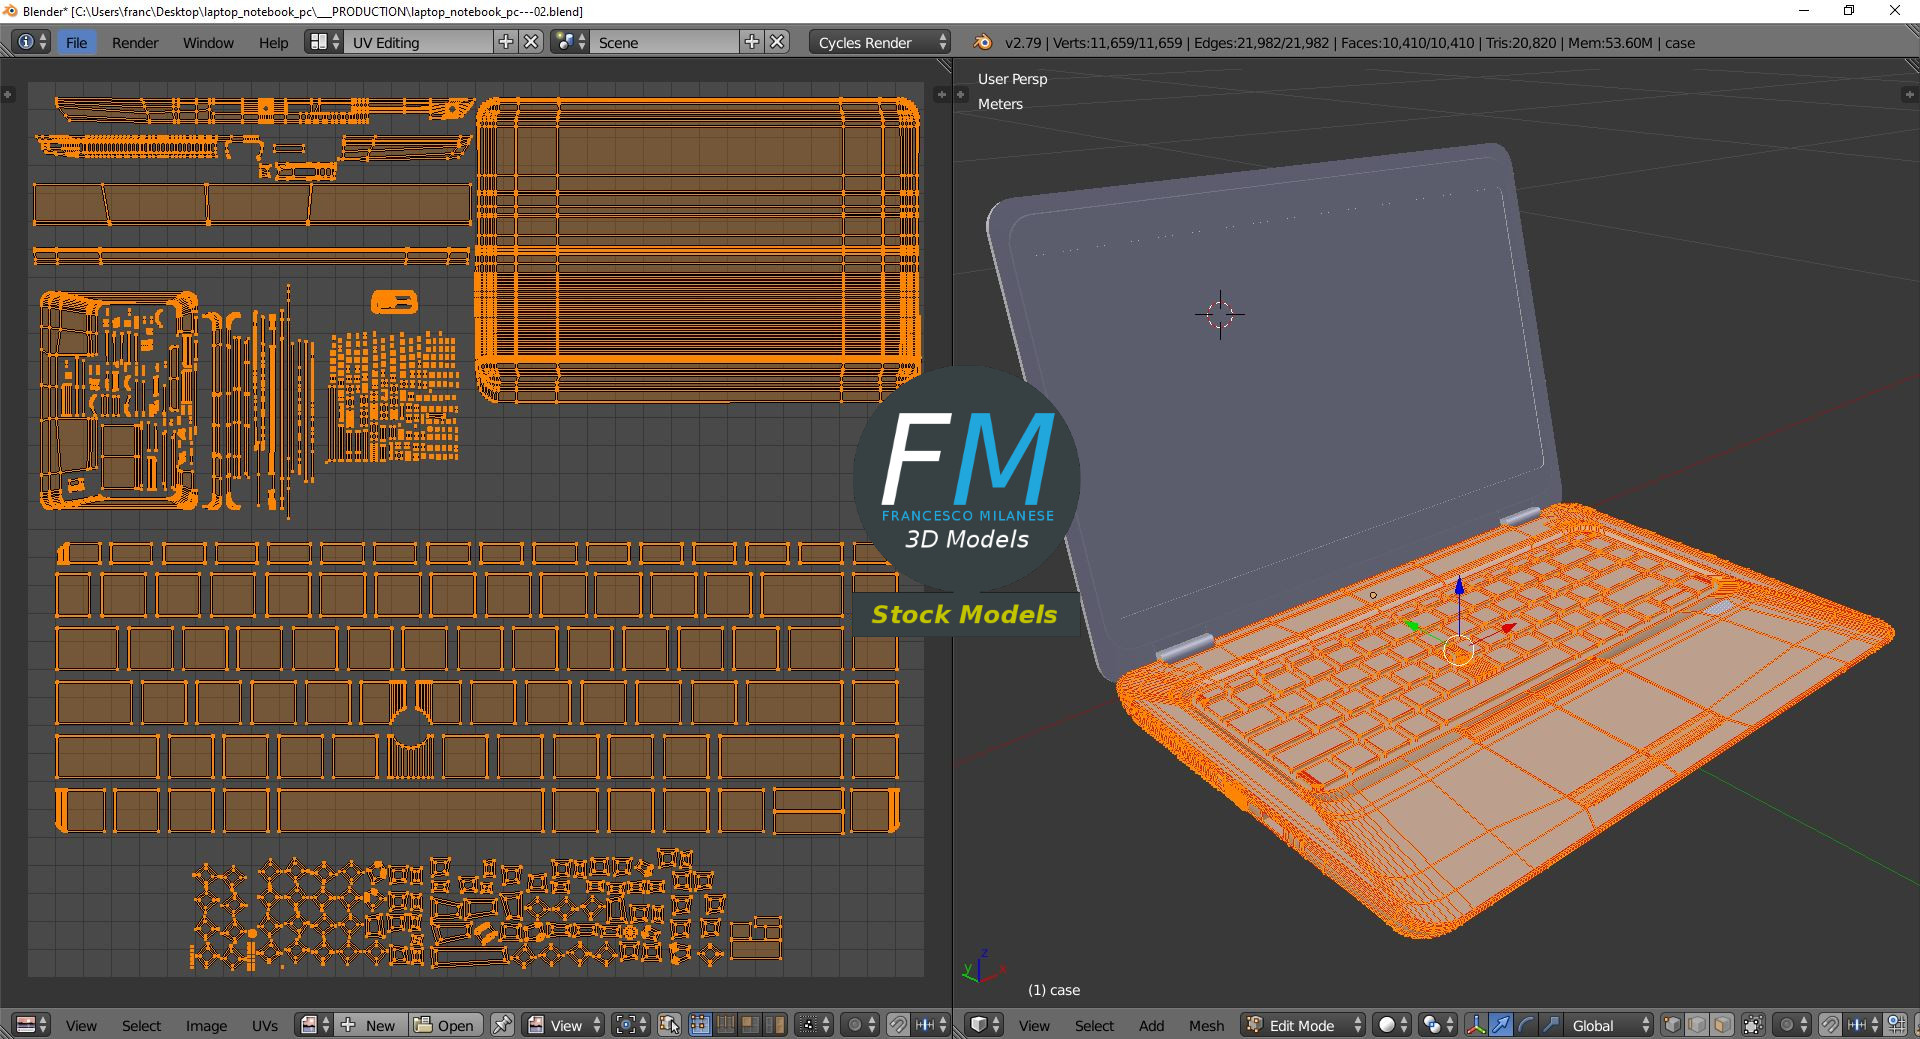Select UV face selection mode
Viewport: 1920px width, 1039px height.
point(750,1025)
